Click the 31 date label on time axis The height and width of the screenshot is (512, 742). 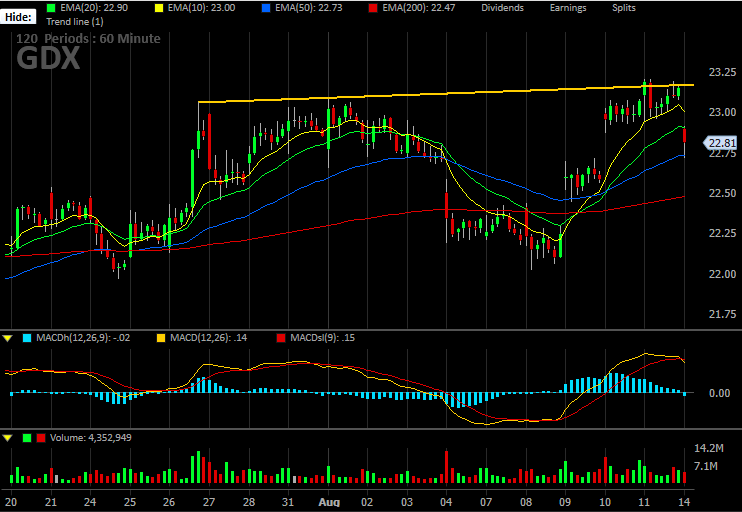pos(288,502)
